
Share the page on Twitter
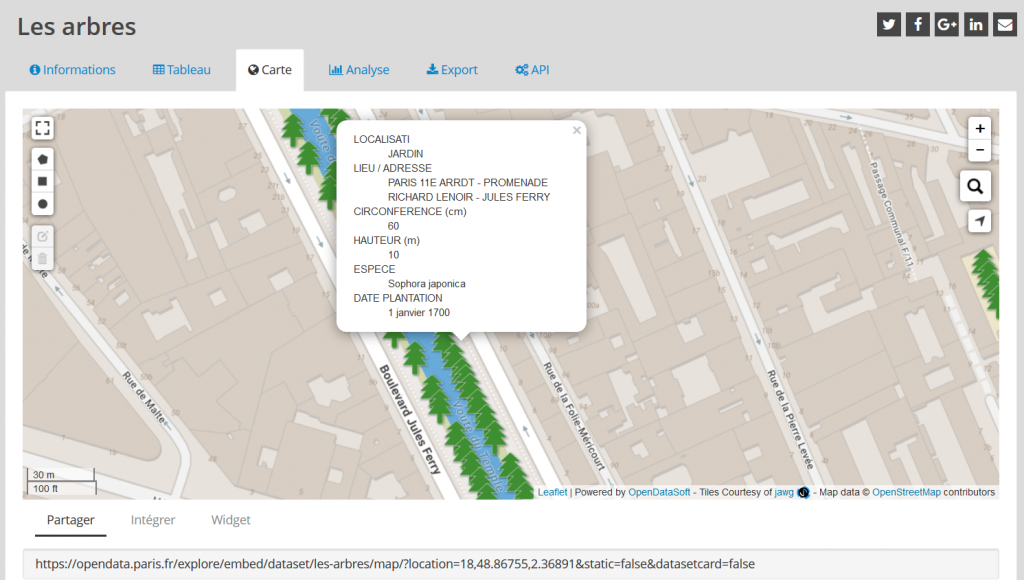888,25
